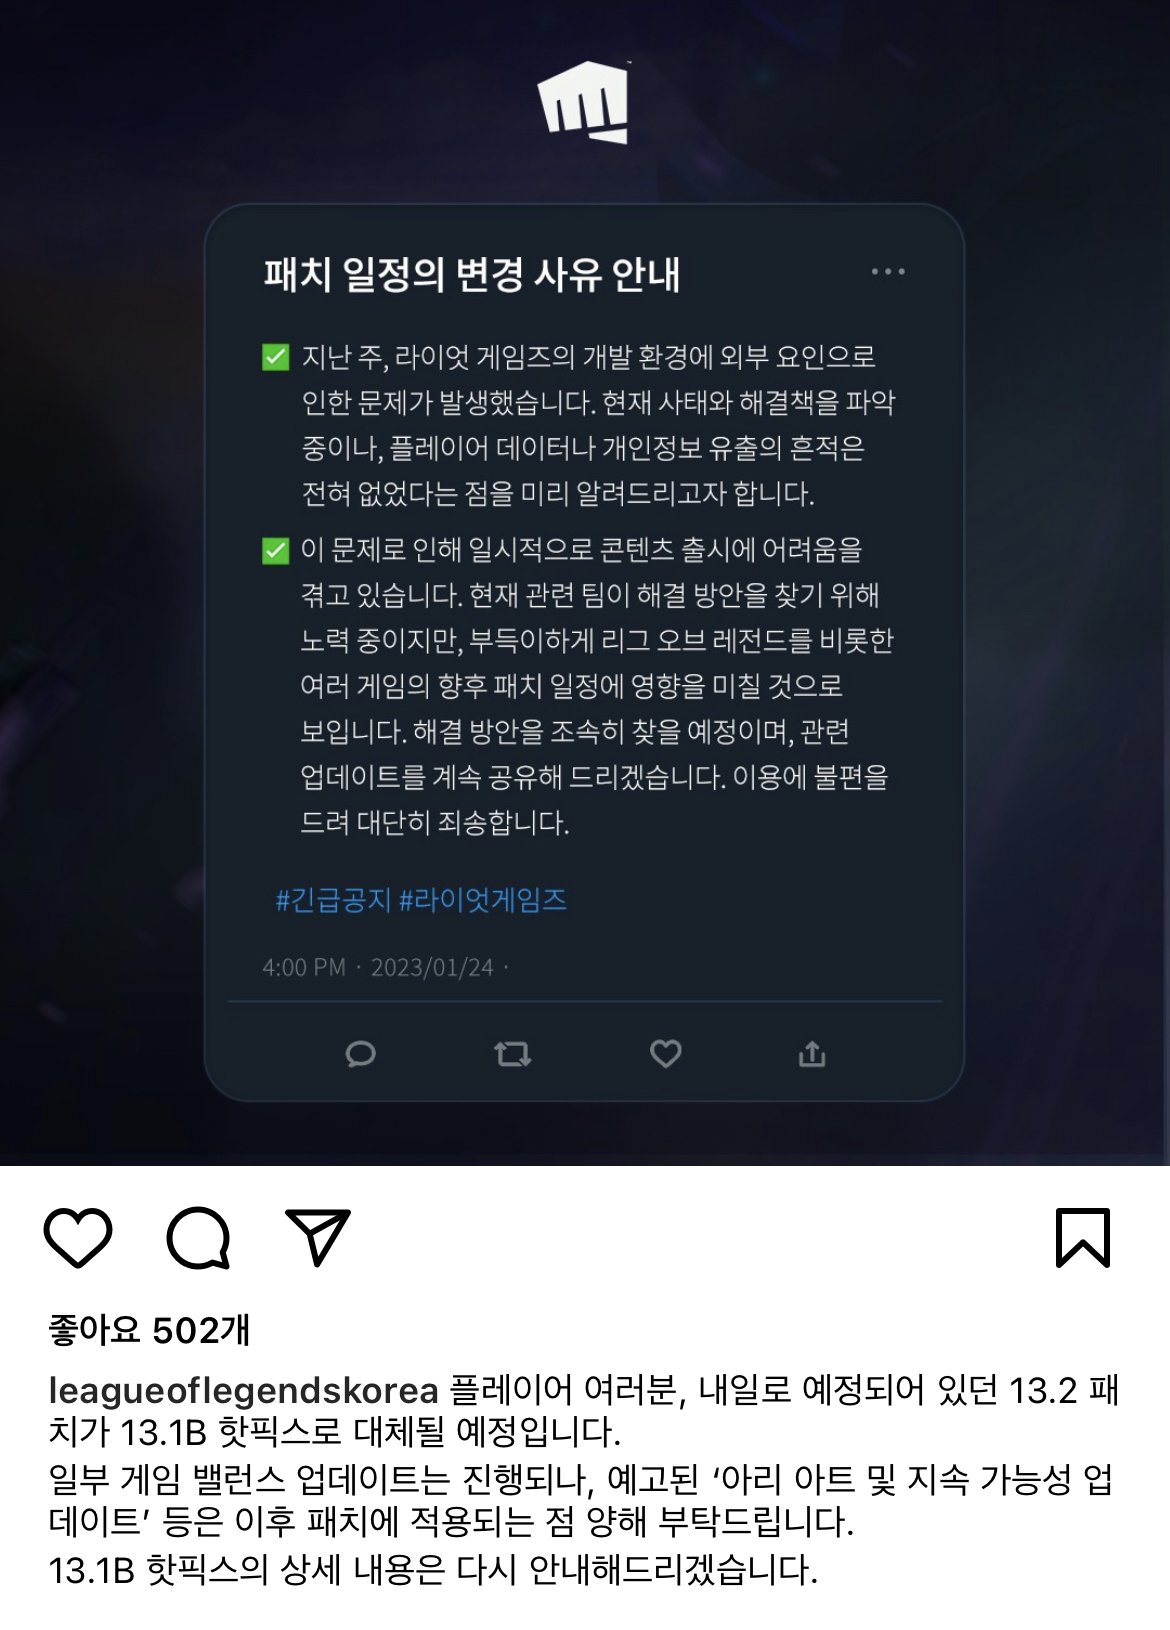Click the upload share icon inside the card
This screenshot has width=1170, height=1630.
click(x=812, y=1053)
